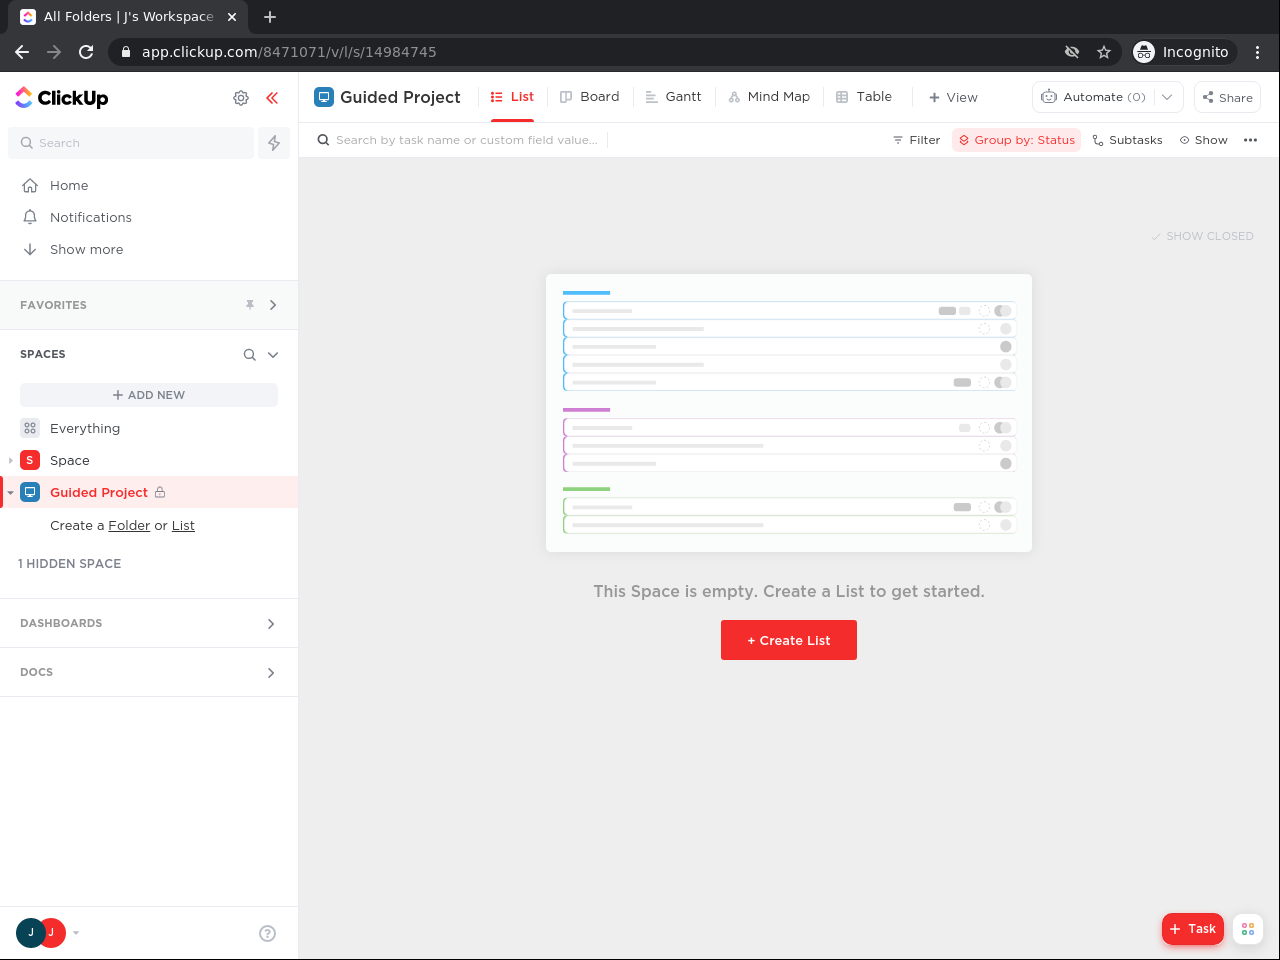
Task: Open Chrome menu three dots
Action: (1258, 52)
